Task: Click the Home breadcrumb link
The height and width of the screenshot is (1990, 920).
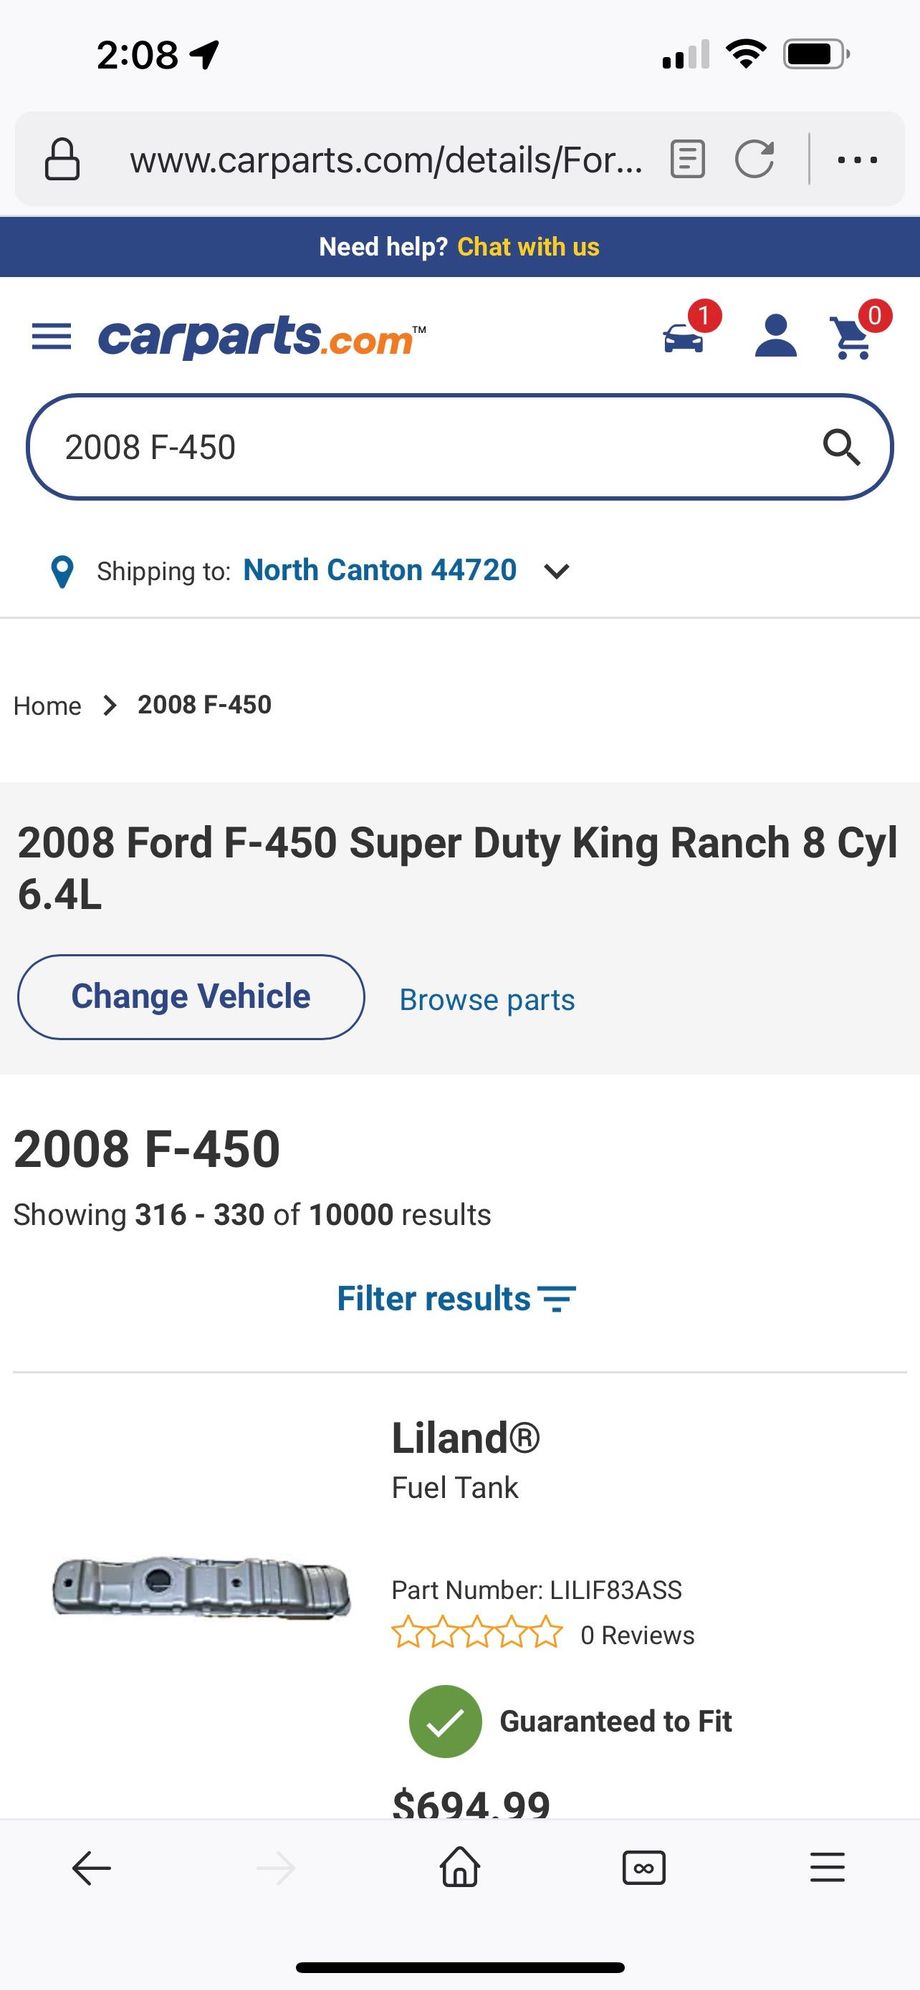Action: tap(47, 706)
